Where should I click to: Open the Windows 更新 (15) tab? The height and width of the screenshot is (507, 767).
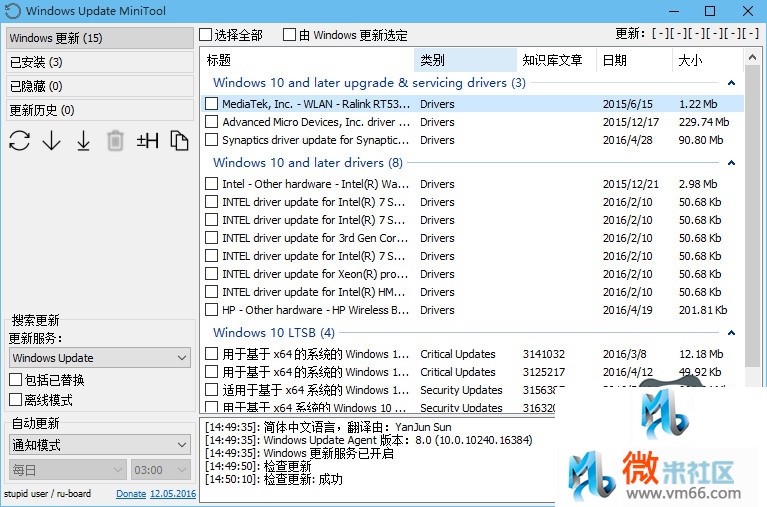[x=100, y=38]
